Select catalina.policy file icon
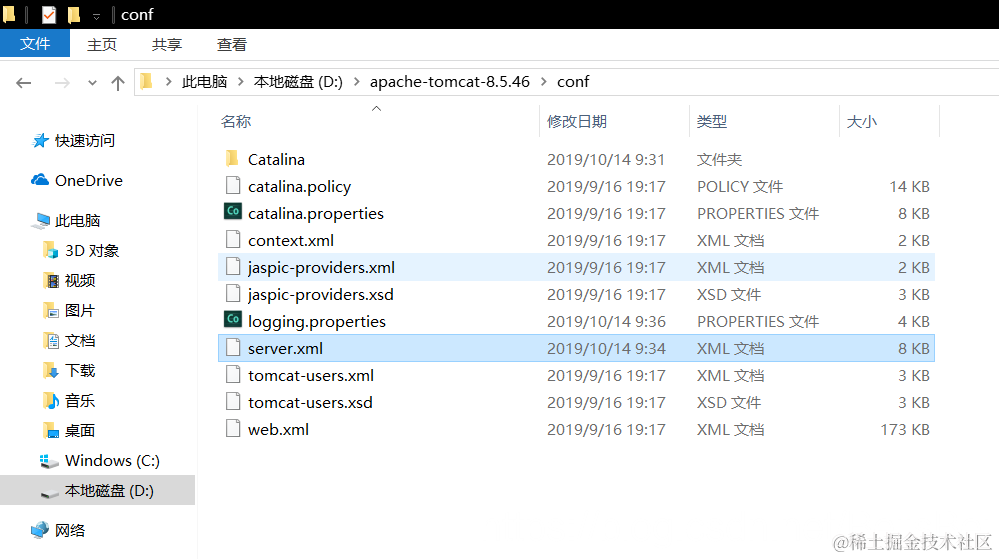The image size is (999, 559). pyautogui.click(x=233, y=185)
